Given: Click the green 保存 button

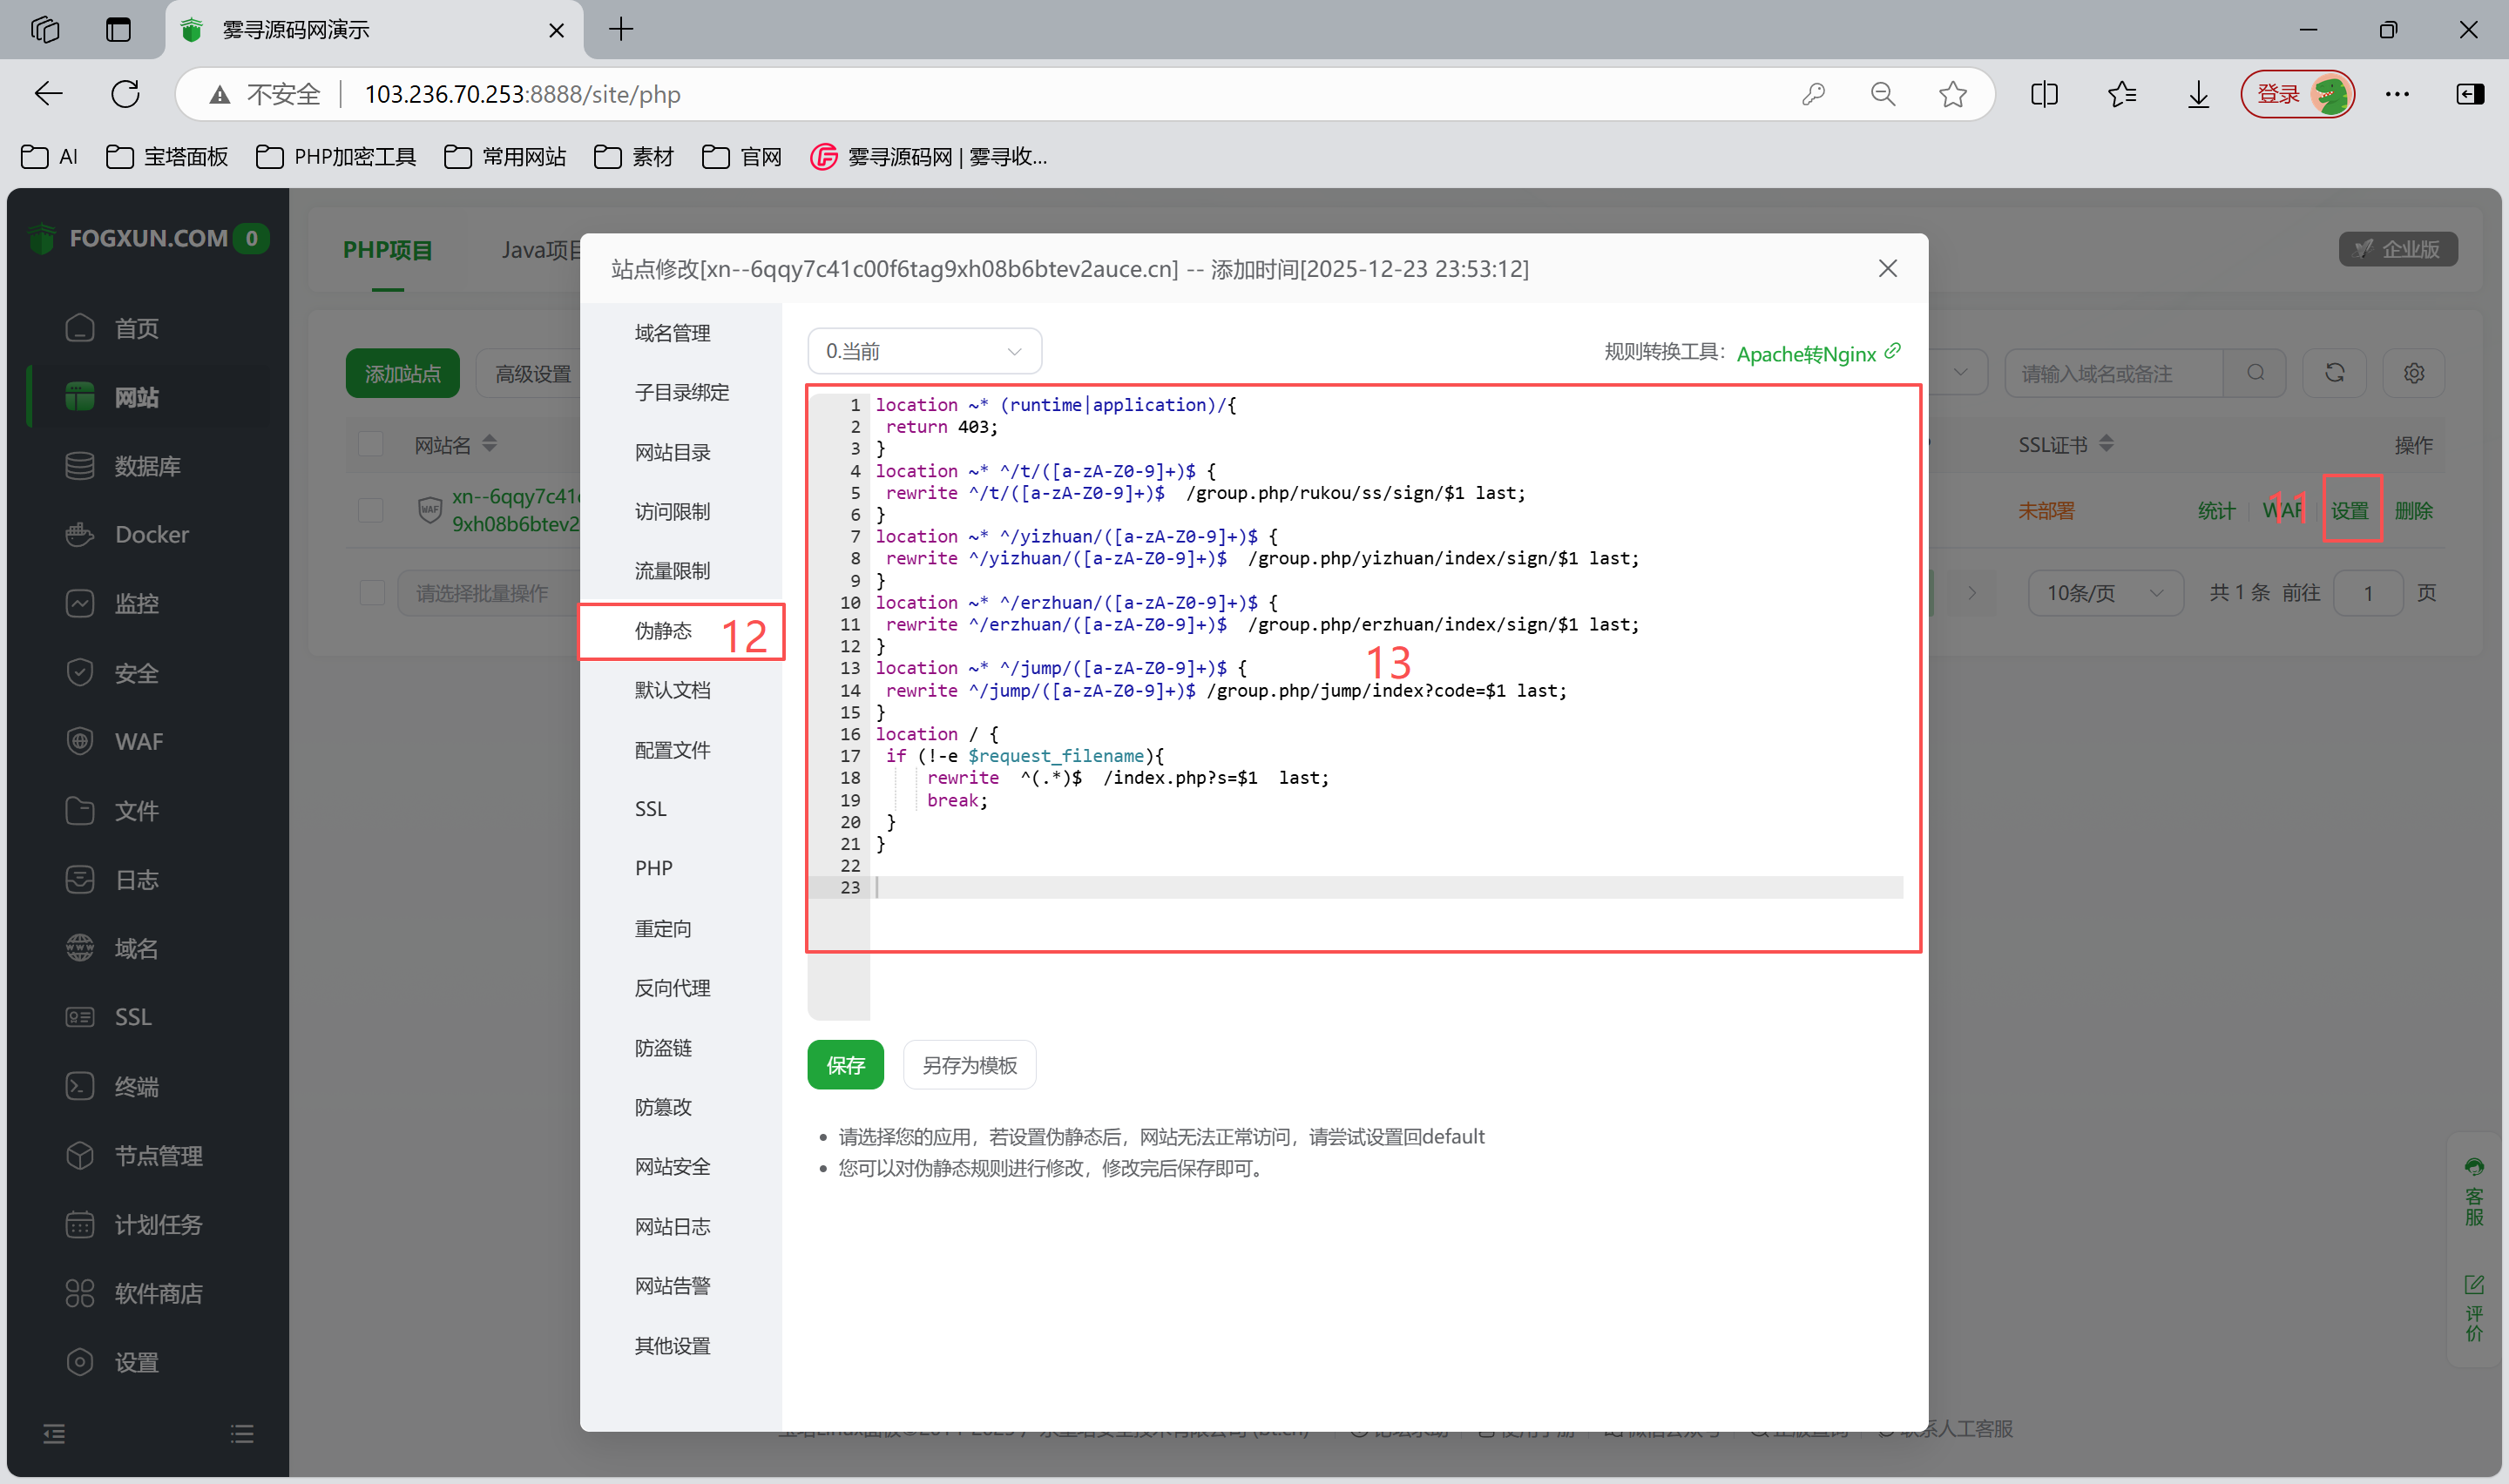Looking at the screenshot, I should (x=845, y=1065).
